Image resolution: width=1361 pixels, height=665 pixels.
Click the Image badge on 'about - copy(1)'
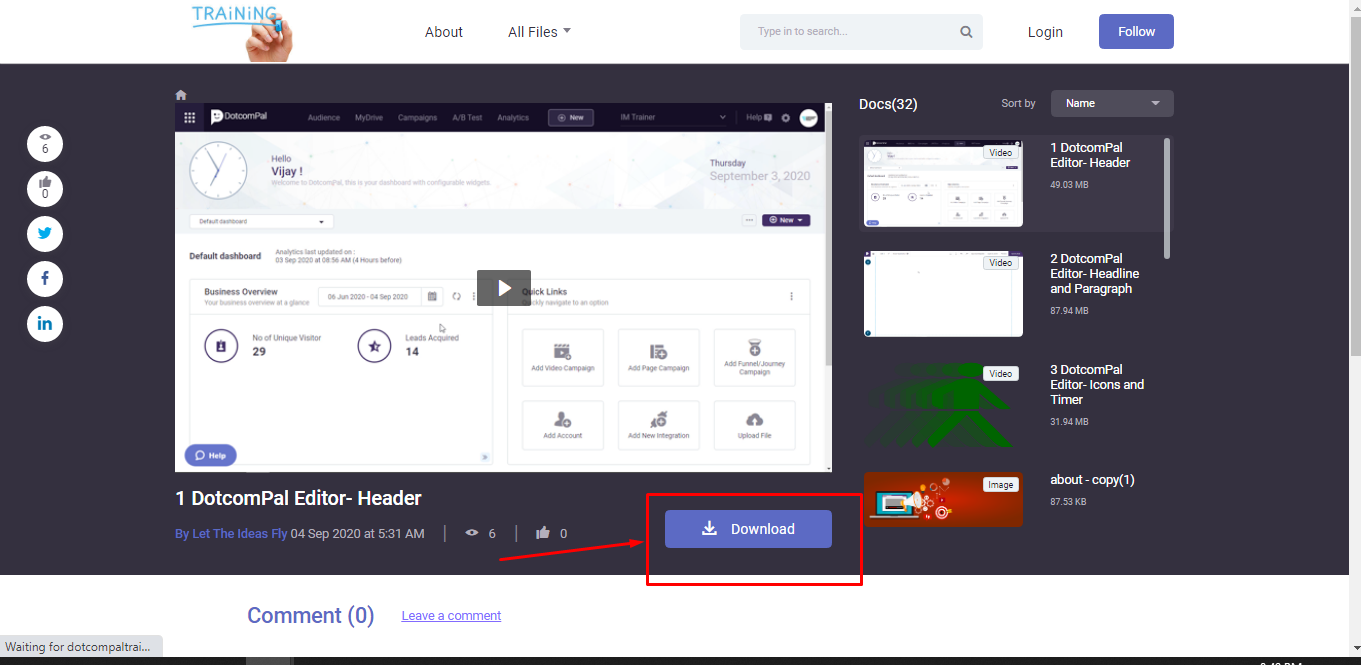point(1000,485)
